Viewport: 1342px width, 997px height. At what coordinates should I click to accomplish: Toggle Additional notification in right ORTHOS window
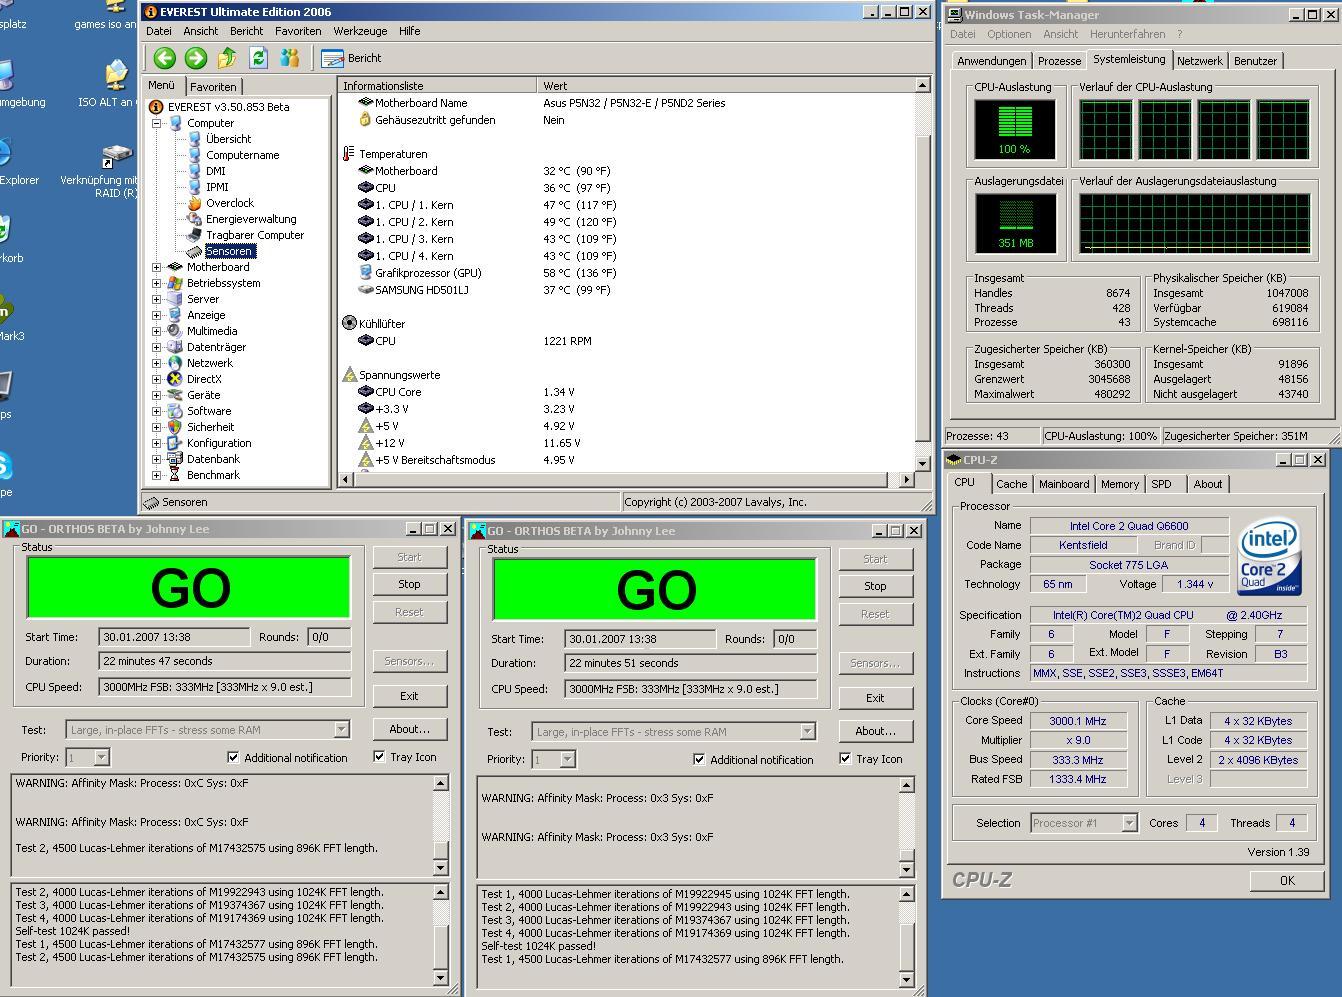pos(699,759)
